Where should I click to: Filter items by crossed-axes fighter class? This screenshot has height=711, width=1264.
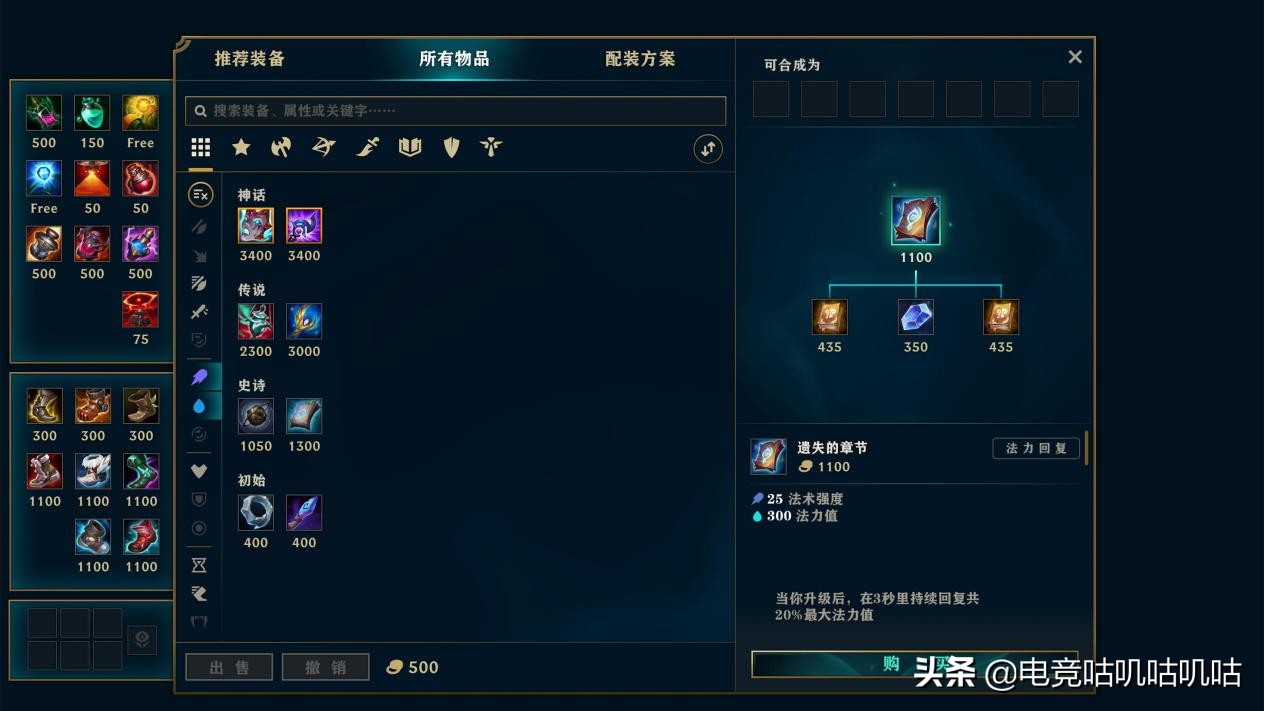pyautogui.click(x=281, y=148)
